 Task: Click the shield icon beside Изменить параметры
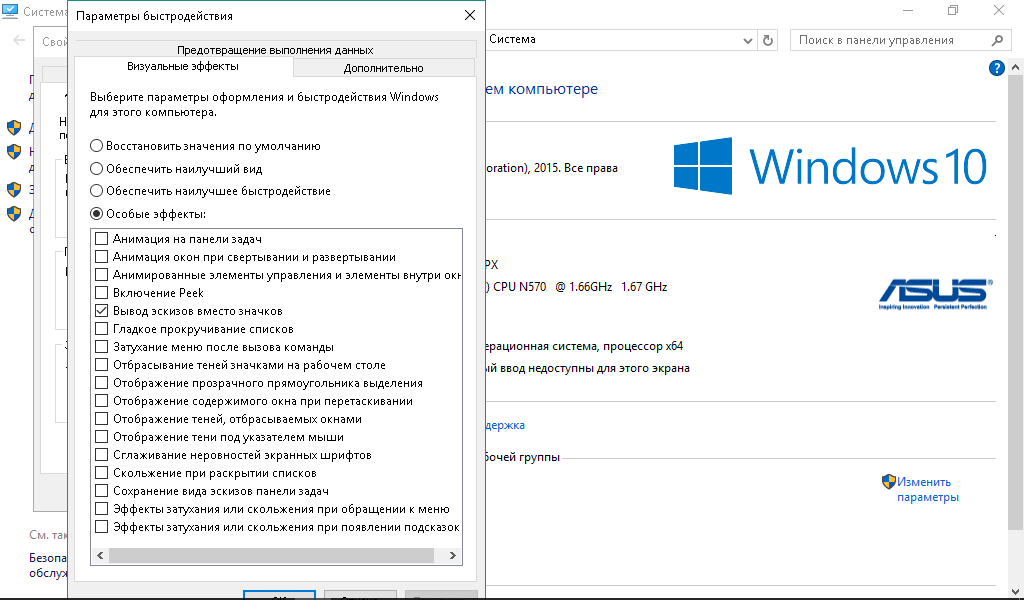(888, 482)
